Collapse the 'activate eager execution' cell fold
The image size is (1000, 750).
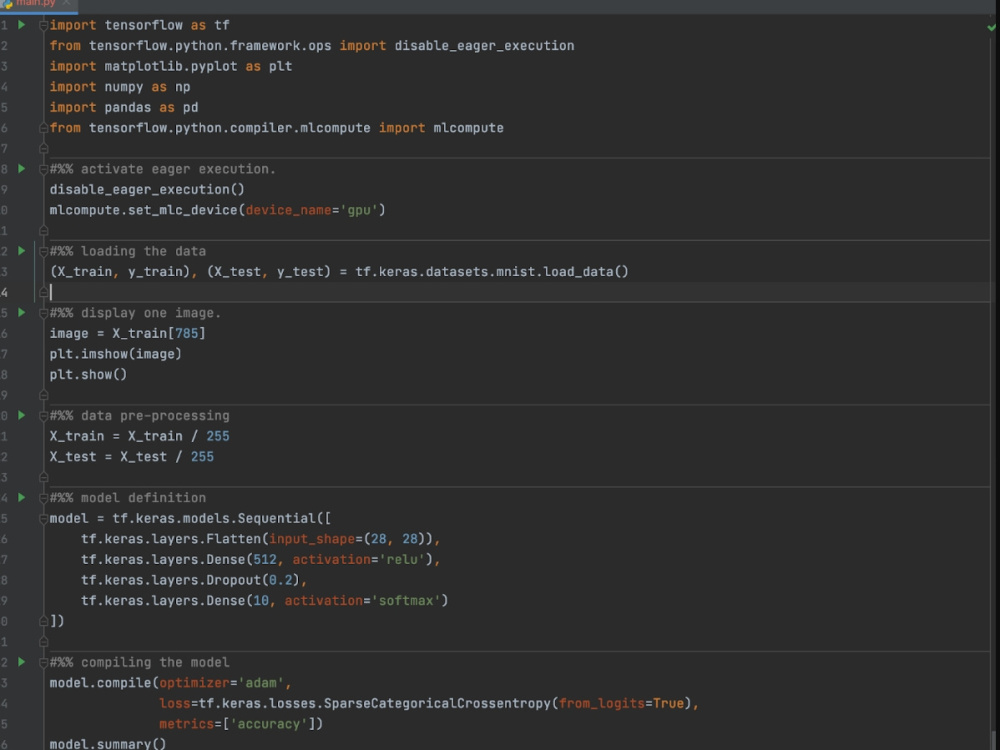click(x=43, y=170)
